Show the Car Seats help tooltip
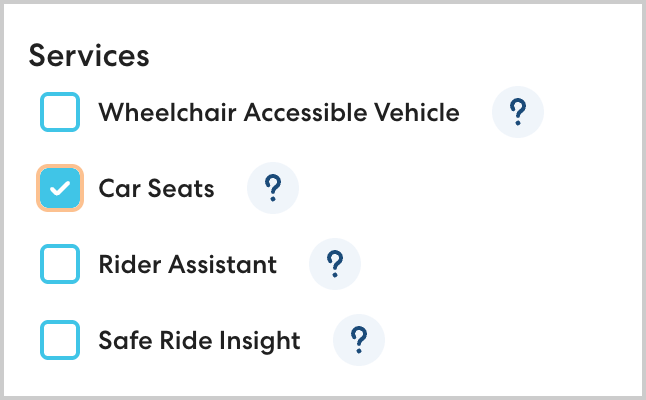The height and width of the screenshot is (400, 646). tap(272, 188)
